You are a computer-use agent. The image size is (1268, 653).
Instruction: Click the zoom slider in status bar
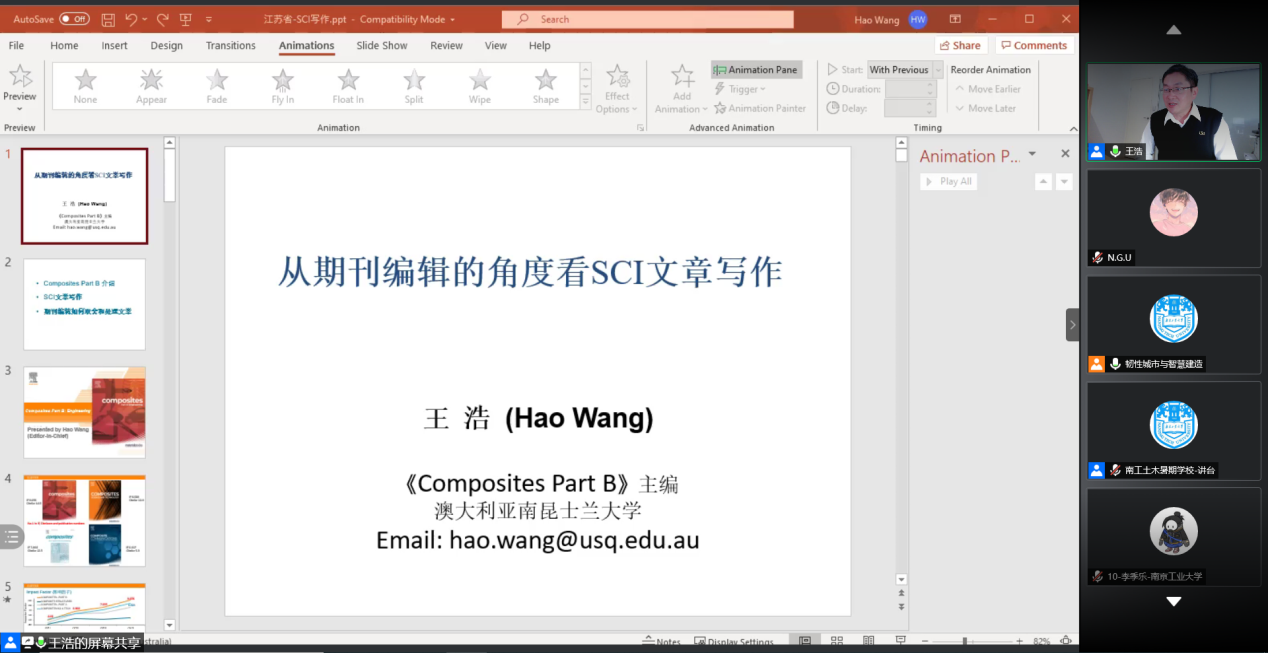pos(965,642)
